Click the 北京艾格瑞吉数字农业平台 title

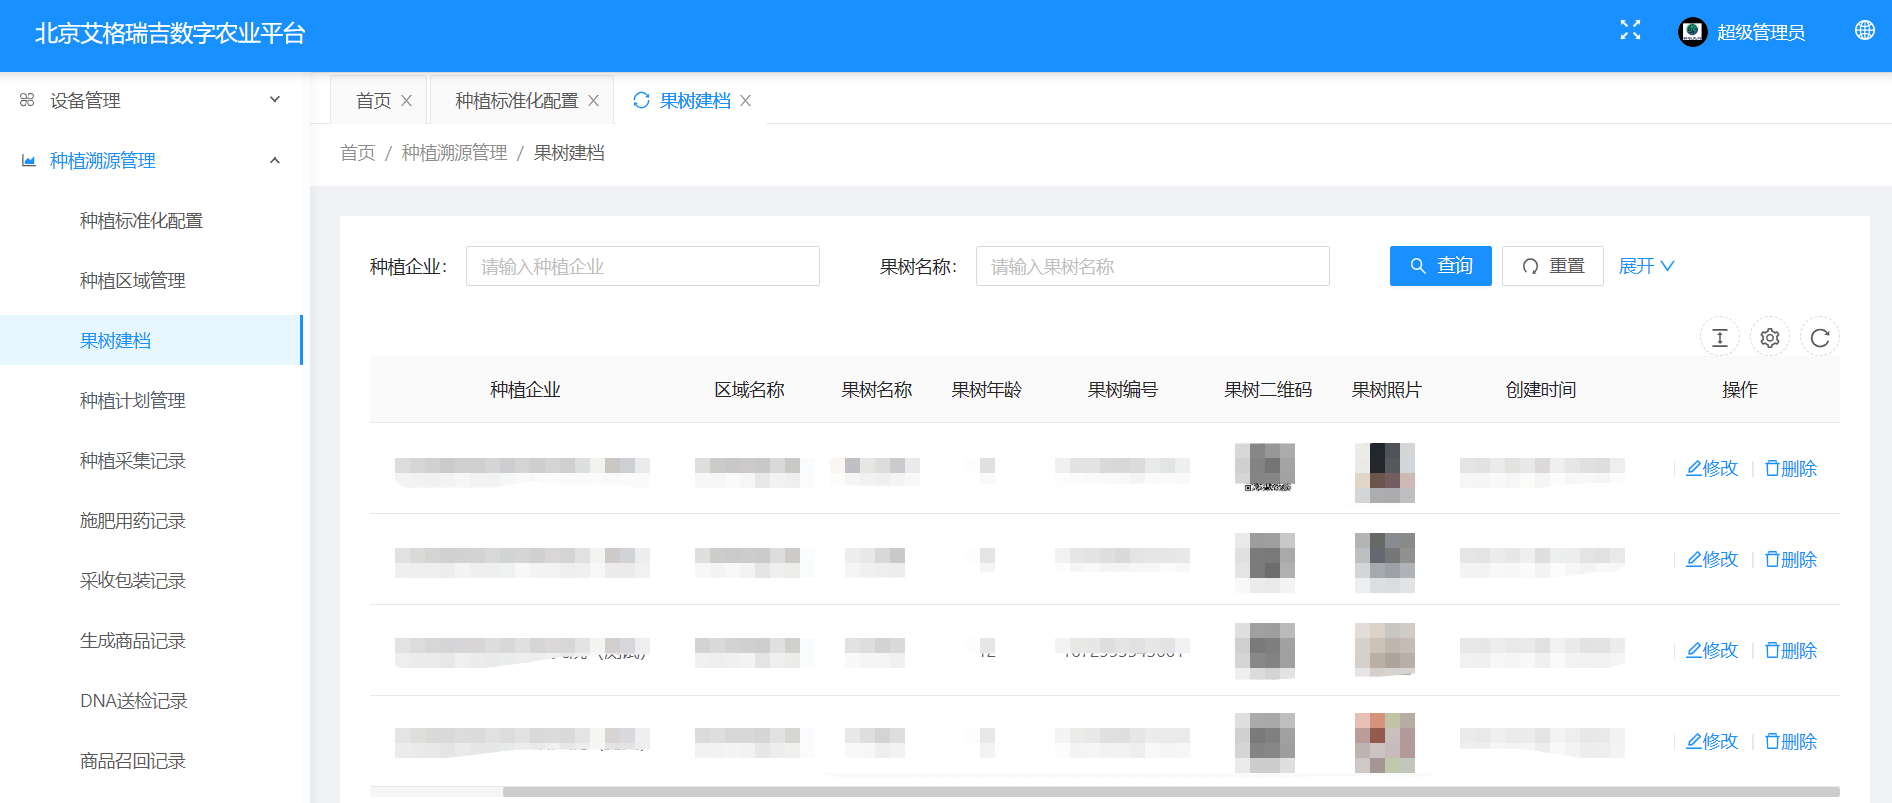(170, 33)
